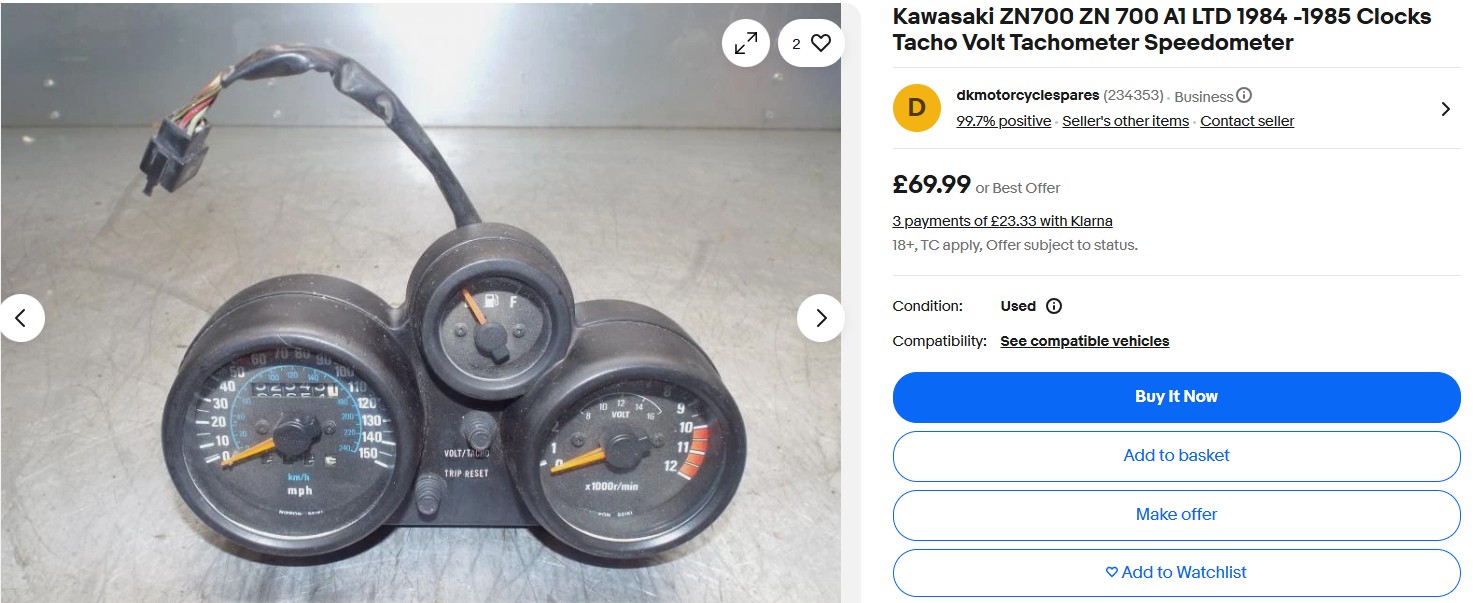Viewport: 1477px width, 603px height.
Task: Click the Make offer button
Action: tap(1176, 515)
